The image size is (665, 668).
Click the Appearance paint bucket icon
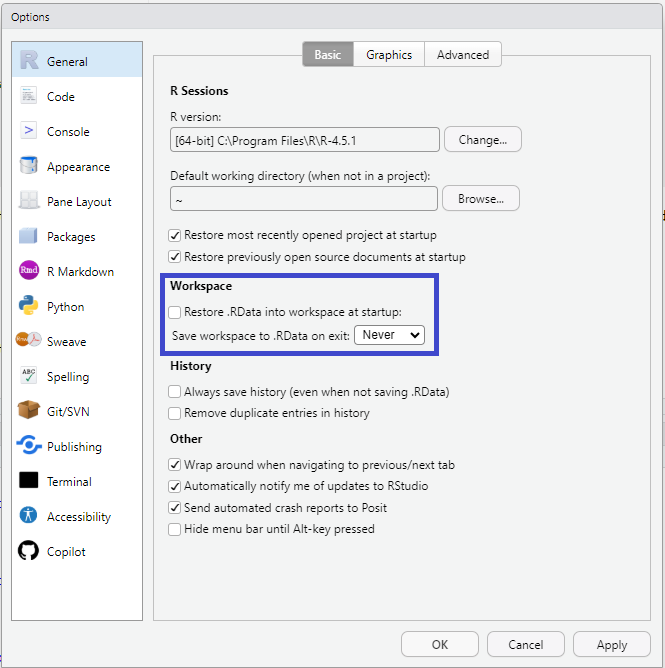pos(29,165)
